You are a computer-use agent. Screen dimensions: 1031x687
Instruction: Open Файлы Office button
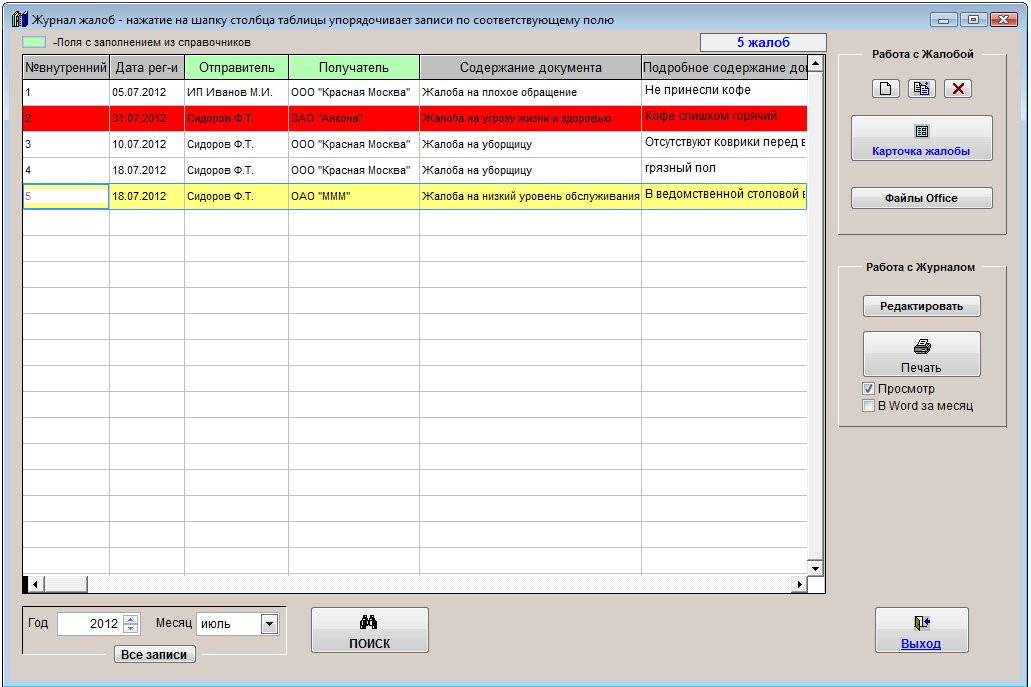point(921,198)
